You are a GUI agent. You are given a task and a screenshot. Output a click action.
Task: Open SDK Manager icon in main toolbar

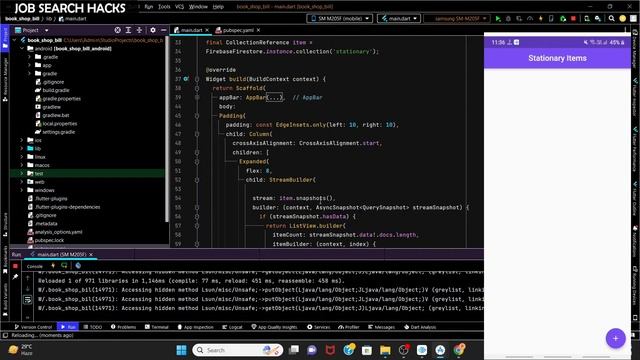tap(598, 19)
